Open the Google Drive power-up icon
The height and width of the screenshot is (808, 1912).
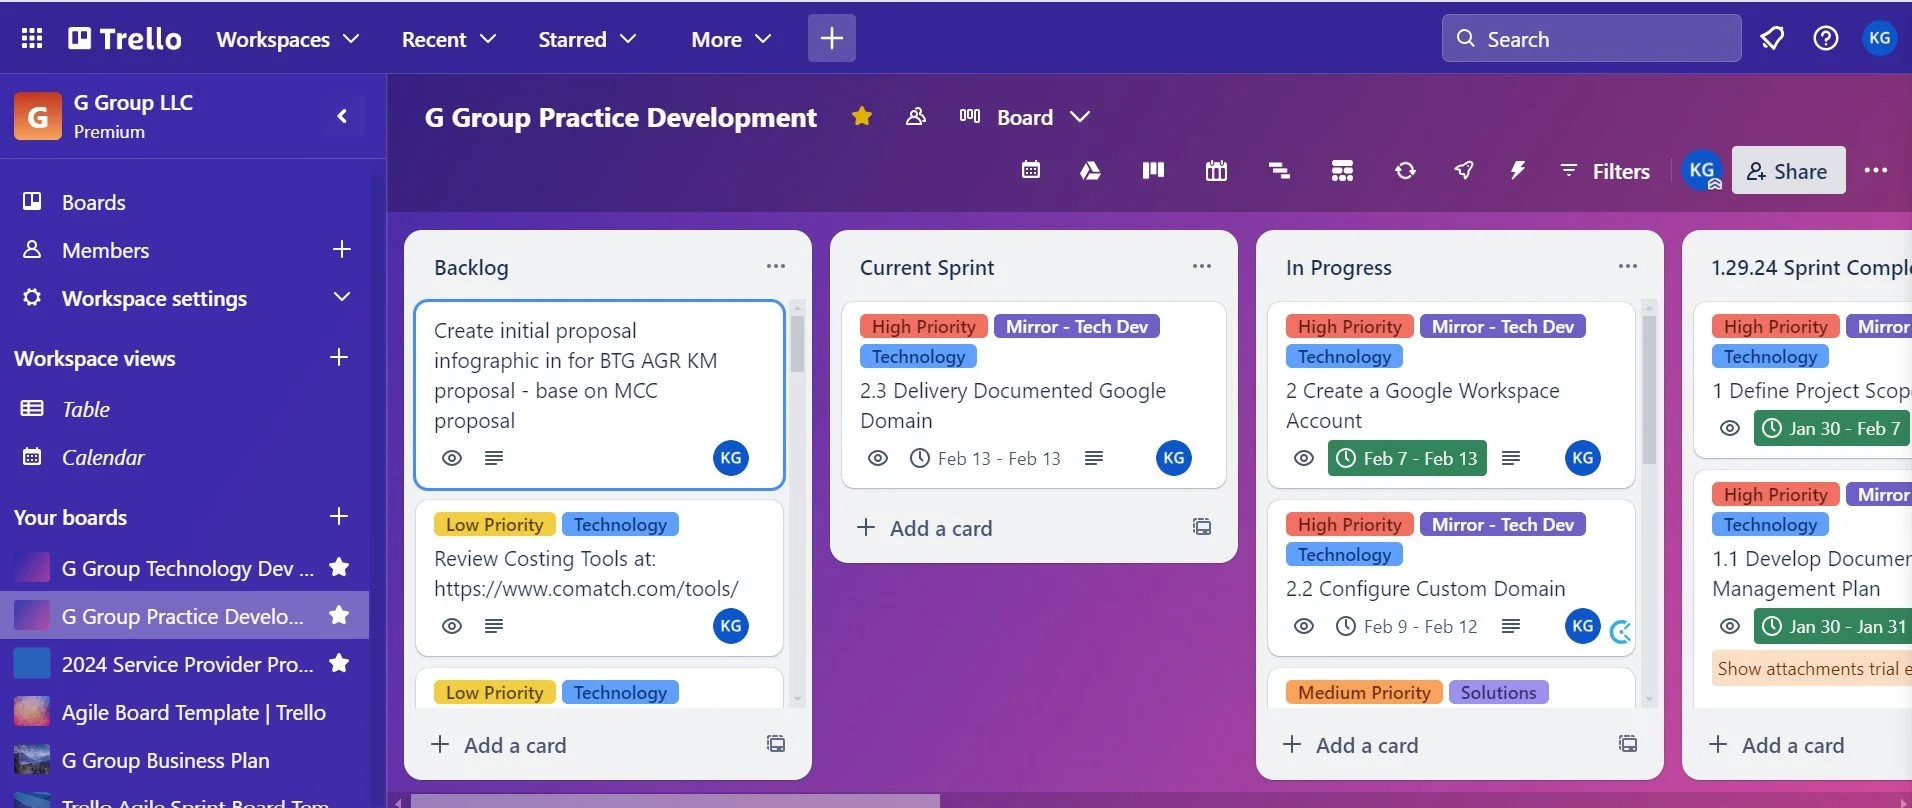[x=1090, y=170]
